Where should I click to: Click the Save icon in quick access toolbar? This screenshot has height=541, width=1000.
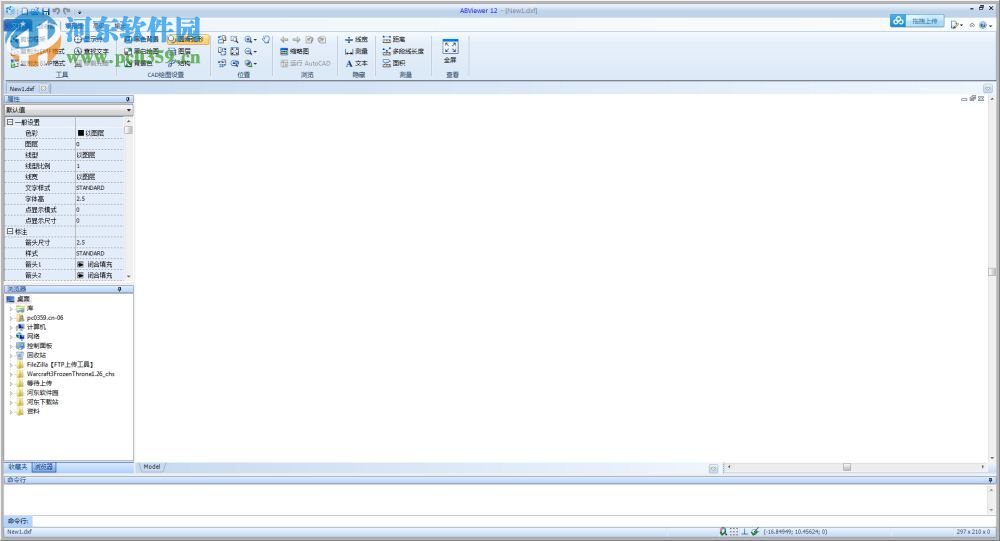point(47,11)
